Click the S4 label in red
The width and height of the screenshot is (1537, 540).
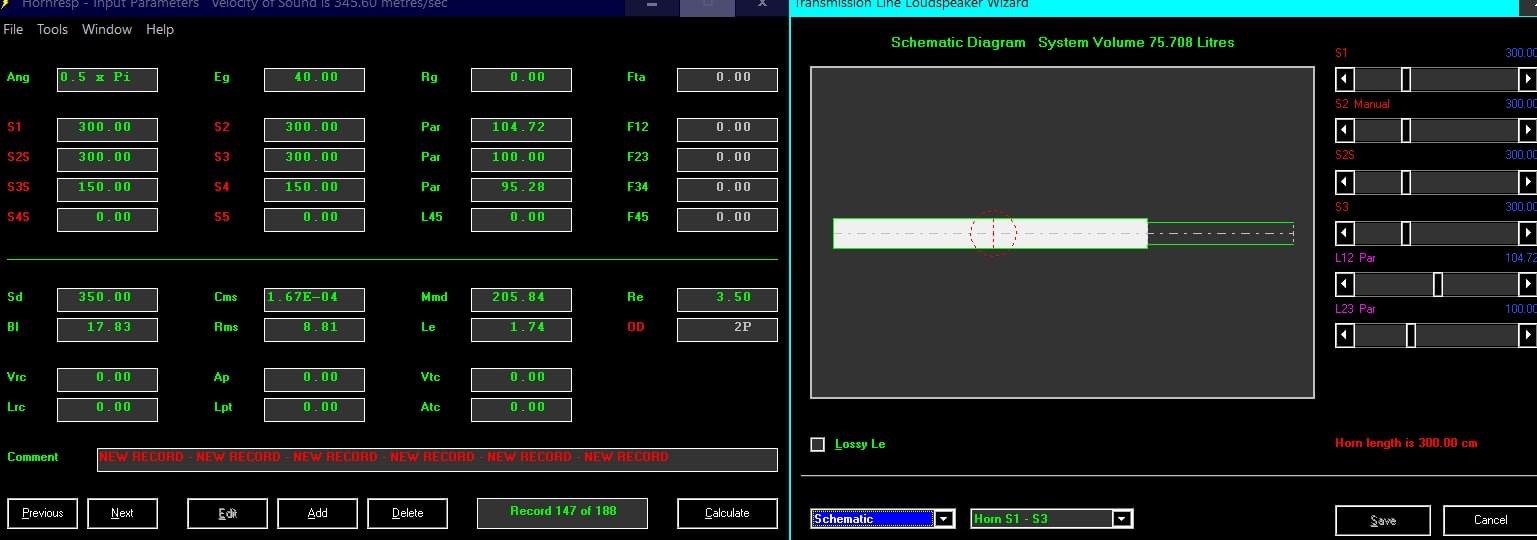(x=222, y=187)
